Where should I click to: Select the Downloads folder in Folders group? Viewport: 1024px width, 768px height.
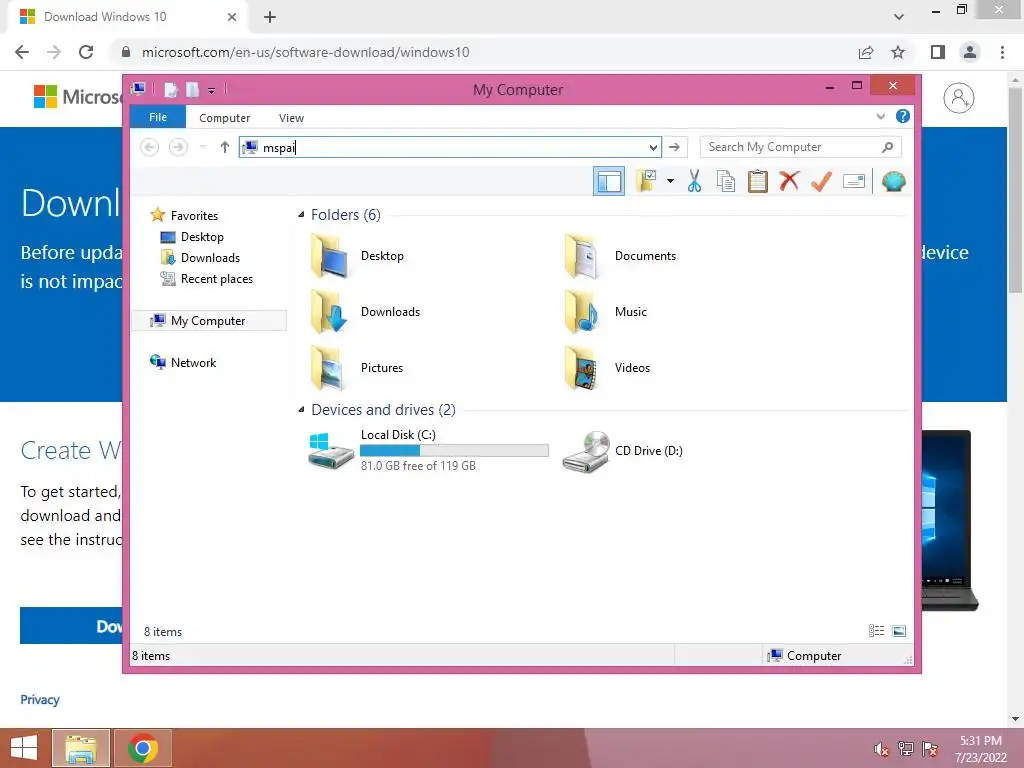[365, 312]
